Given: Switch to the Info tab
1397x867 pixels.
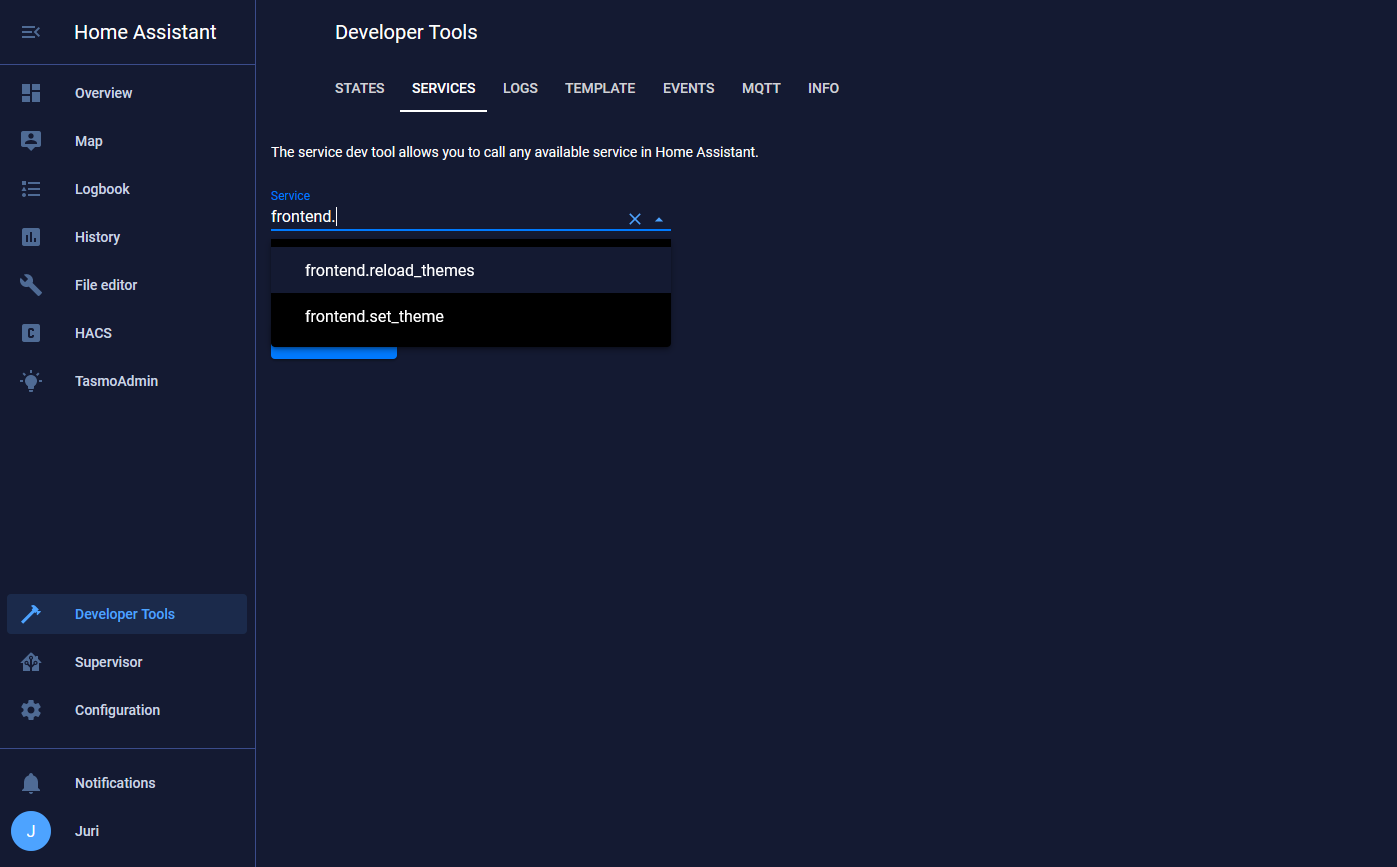Looking at the screenshot, I should tap(823, 88).
